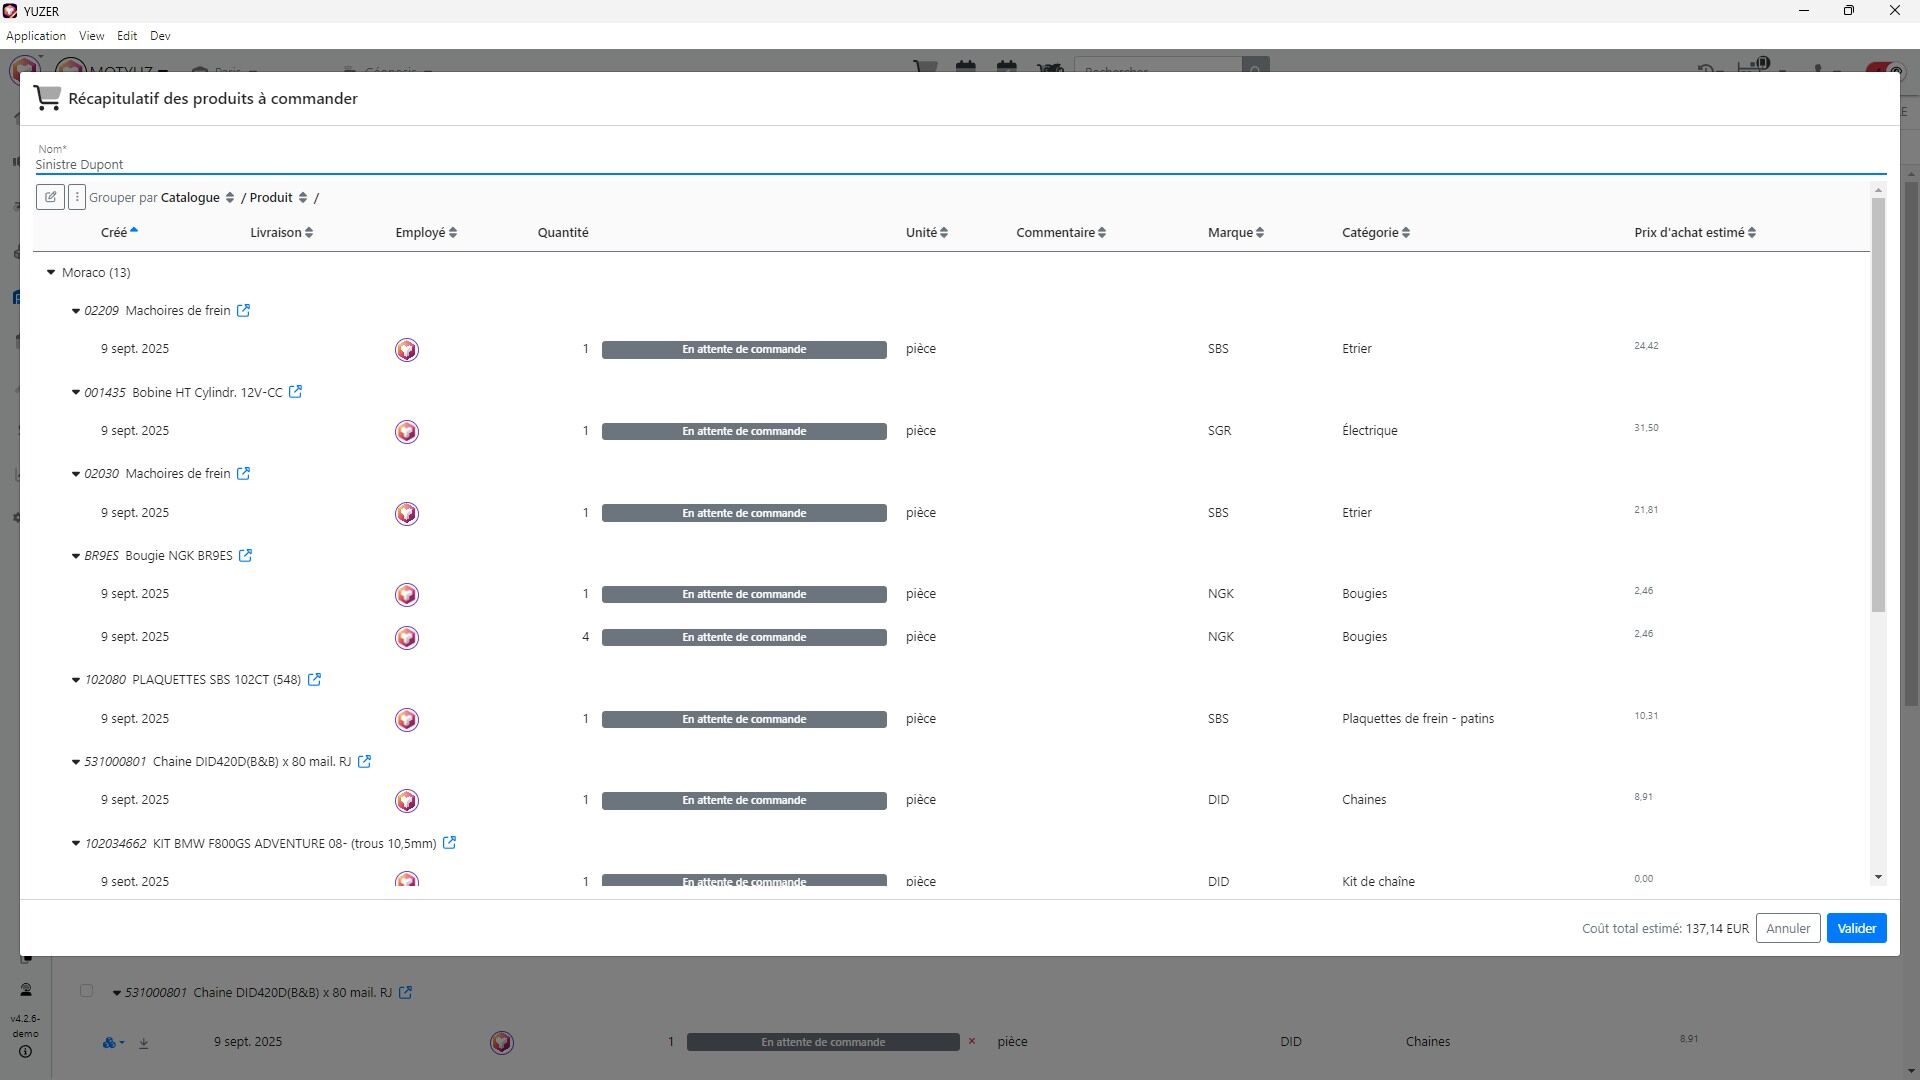The width and height of the screenshot is (1920, 1080).
Task: Sort the table by Prix d'achat estimé
Action: [1694, 233]
